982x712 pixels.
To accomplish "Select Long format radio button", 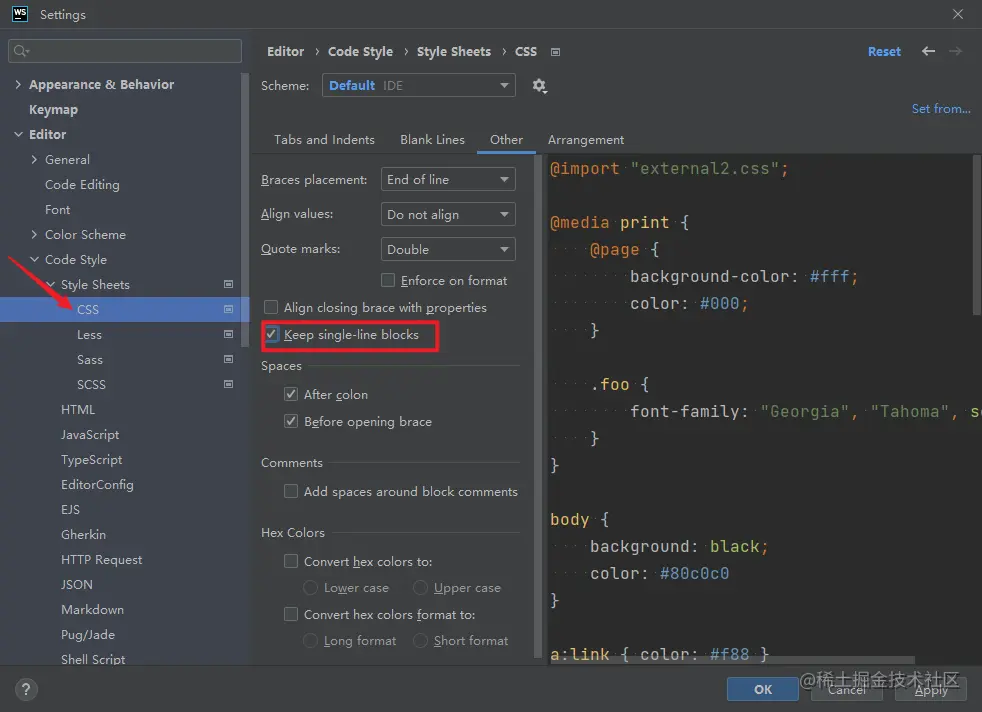I will click(310, 641).
